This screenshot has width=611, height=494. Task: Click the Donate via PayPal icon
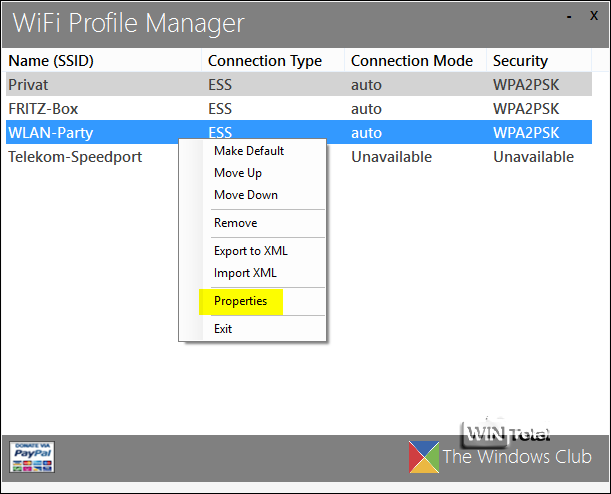tap(32, 456)
